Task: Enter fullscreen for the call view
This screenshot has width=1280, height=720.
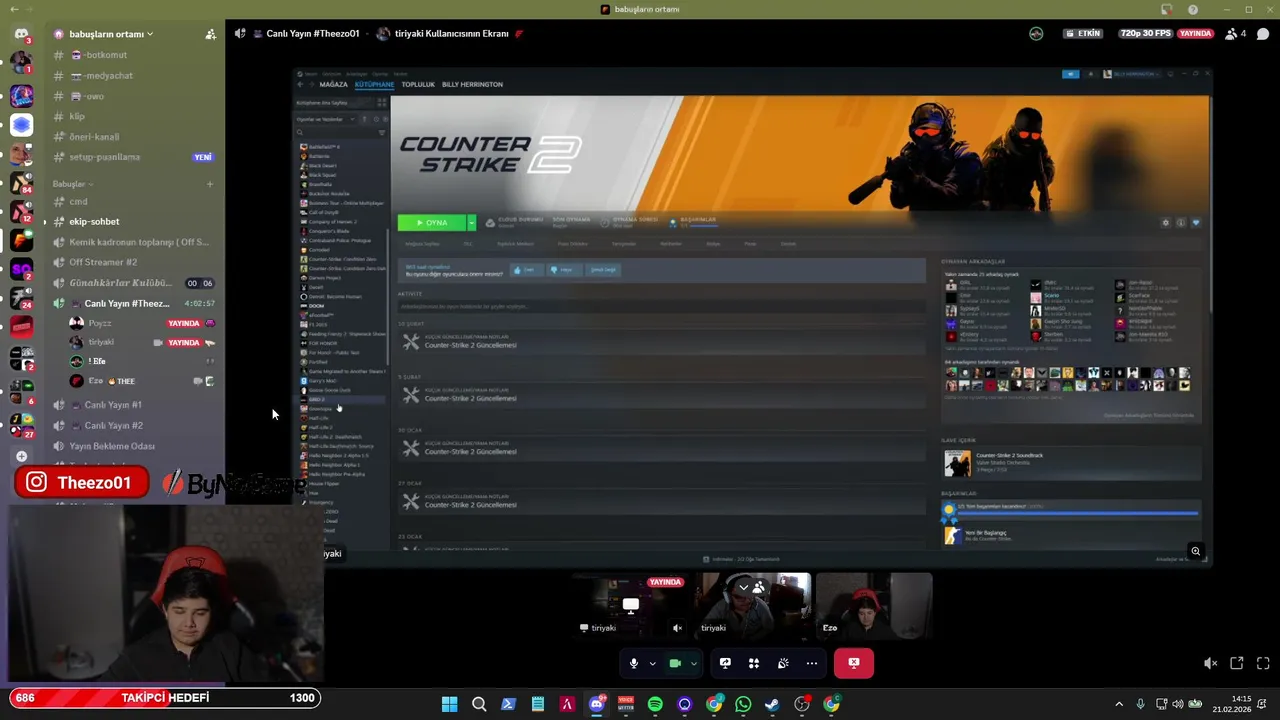Action: (1263, 663)
